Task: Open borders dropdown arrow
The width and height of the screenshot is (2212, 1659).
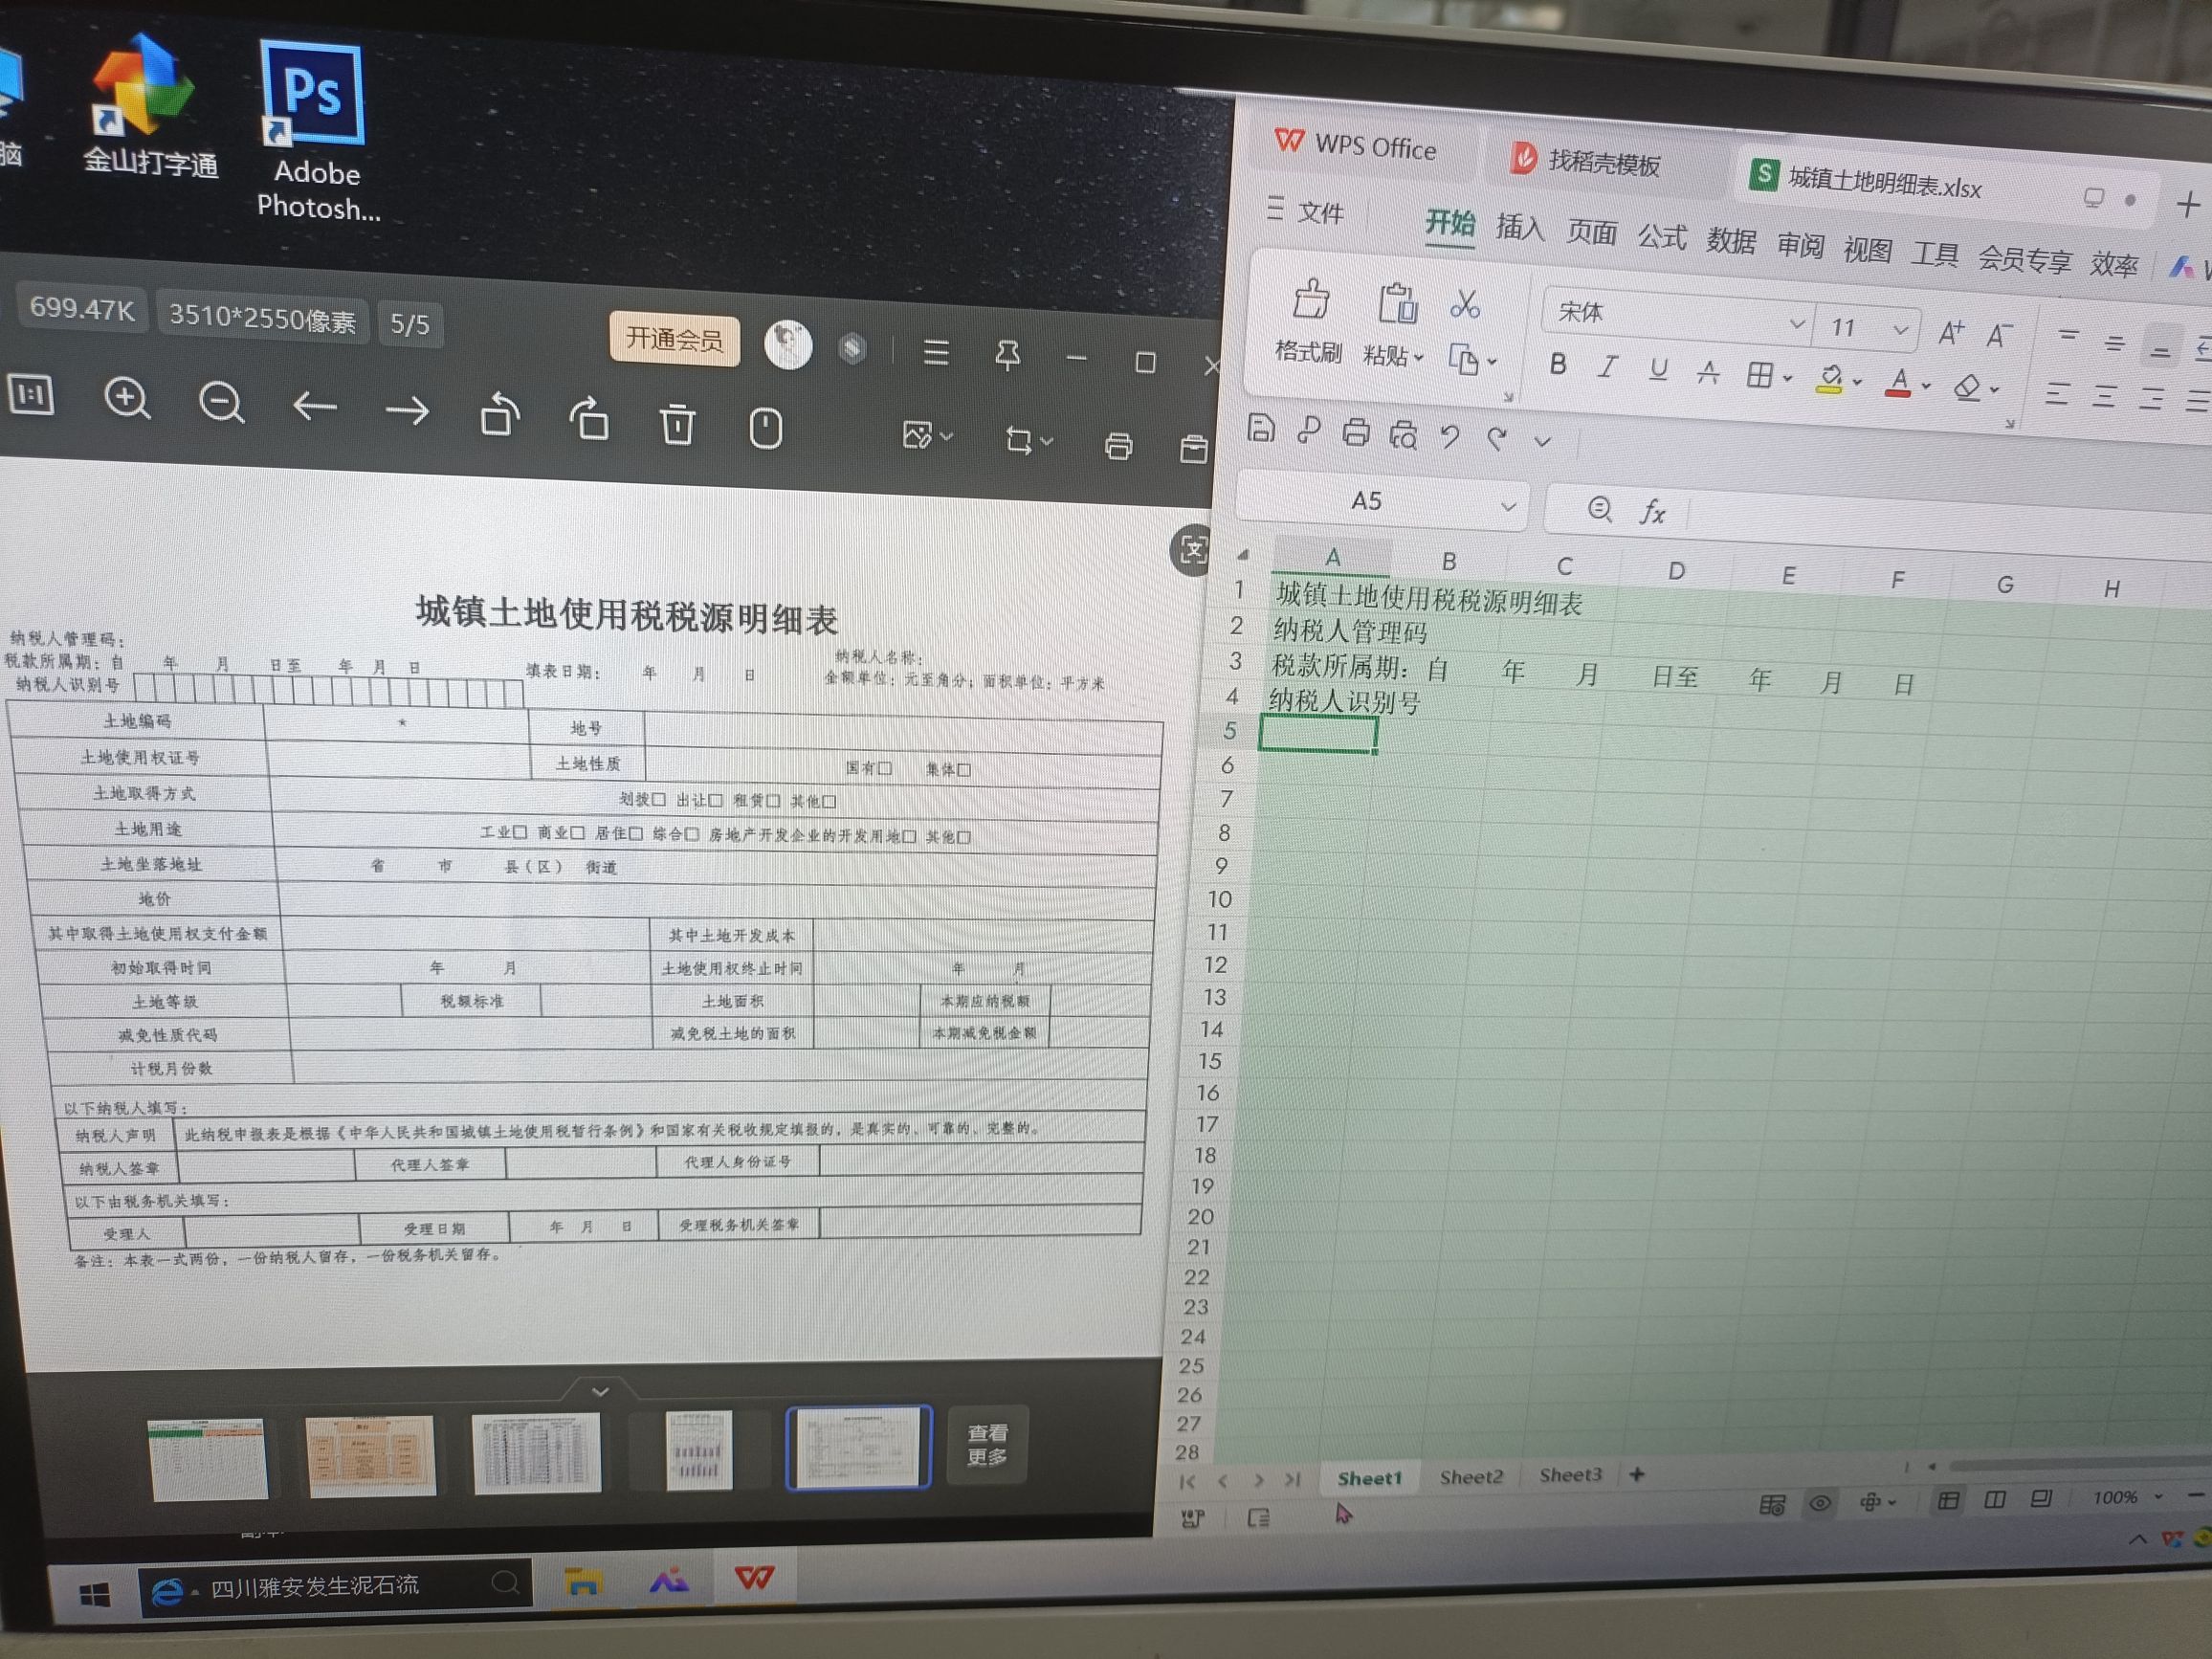Action: (x=1787, y=378)
